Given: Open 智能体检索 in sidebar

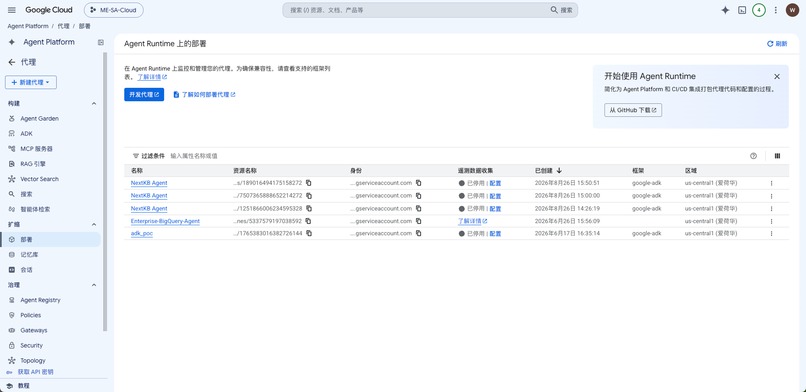Looking at the screenshot, I should coord(35,209).
